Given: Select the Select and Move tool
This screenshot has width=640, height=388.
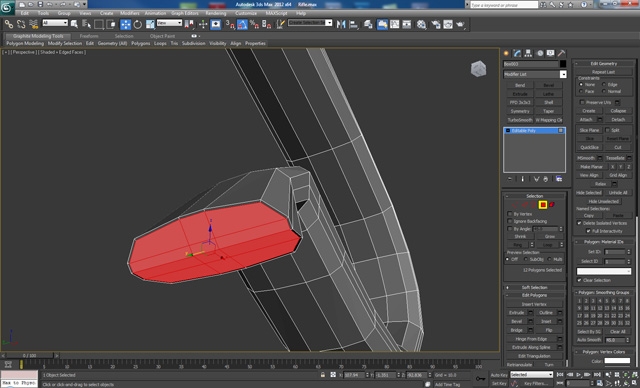Looking at the screenshot, I should (126, 24).
